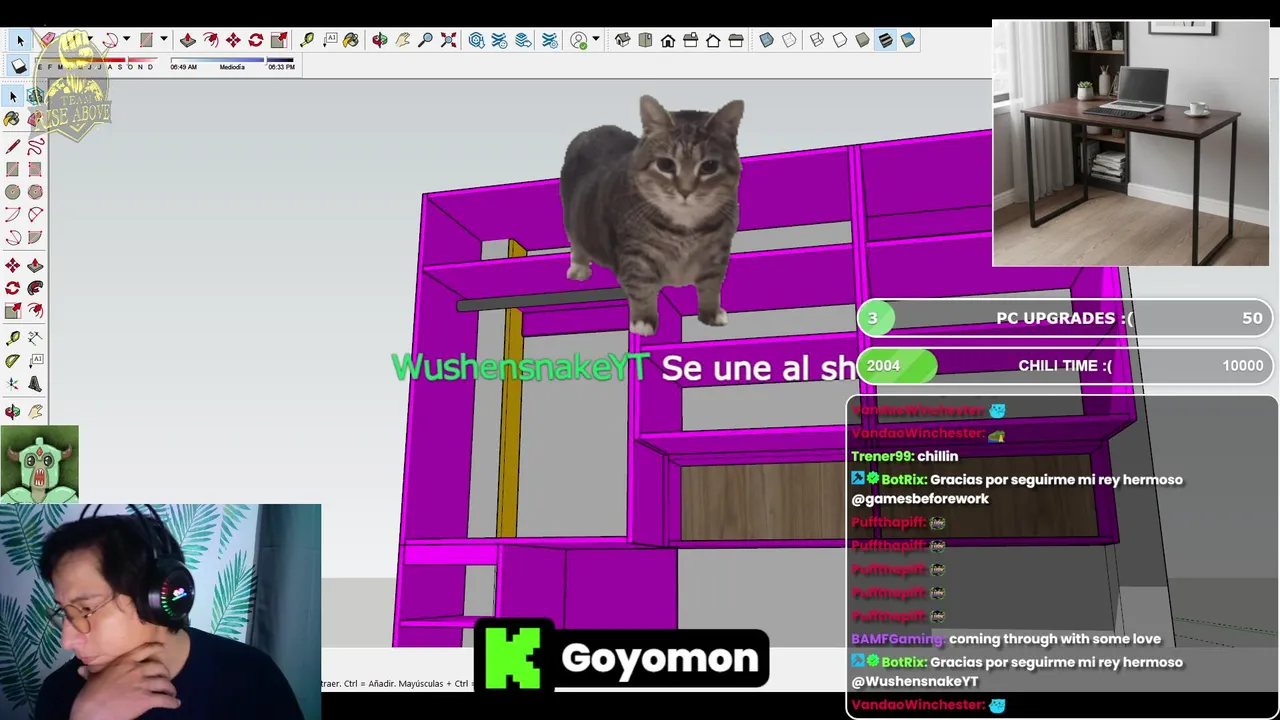
Task: Toggle X-Ray face style
Action: [x=766, y=40]
